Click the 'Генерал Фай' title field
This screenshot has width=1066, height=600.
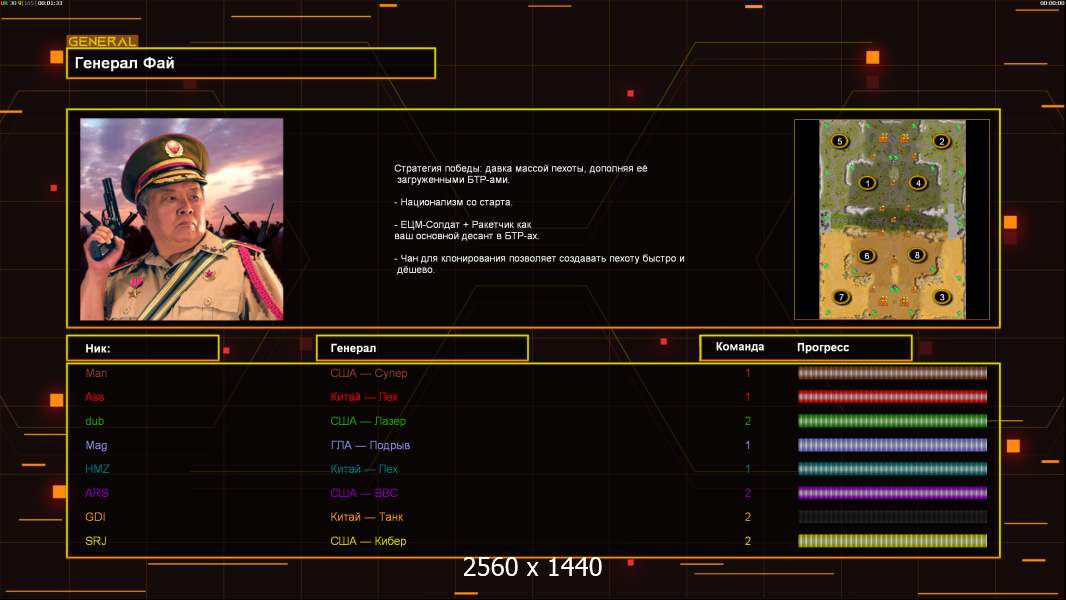click(251, 63)
